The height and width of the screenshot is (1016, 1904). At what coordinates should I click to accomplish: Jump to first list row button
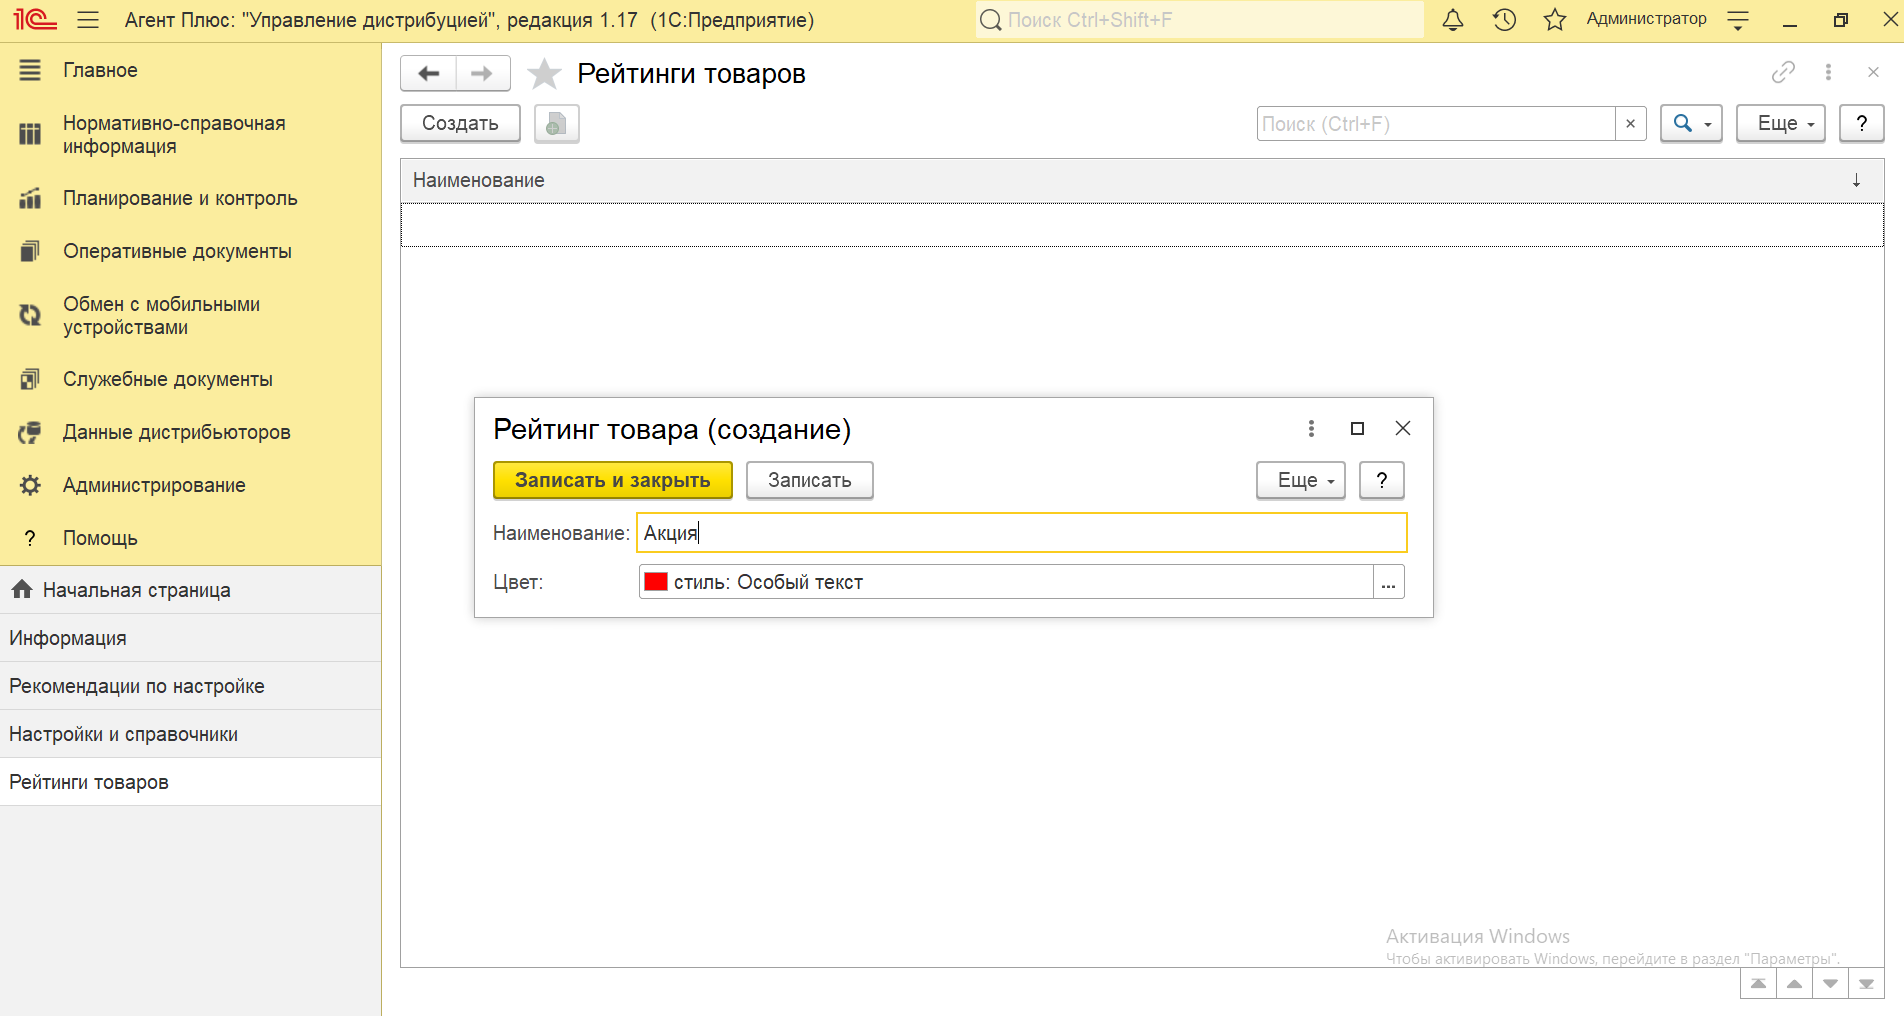click(1758, 984)
